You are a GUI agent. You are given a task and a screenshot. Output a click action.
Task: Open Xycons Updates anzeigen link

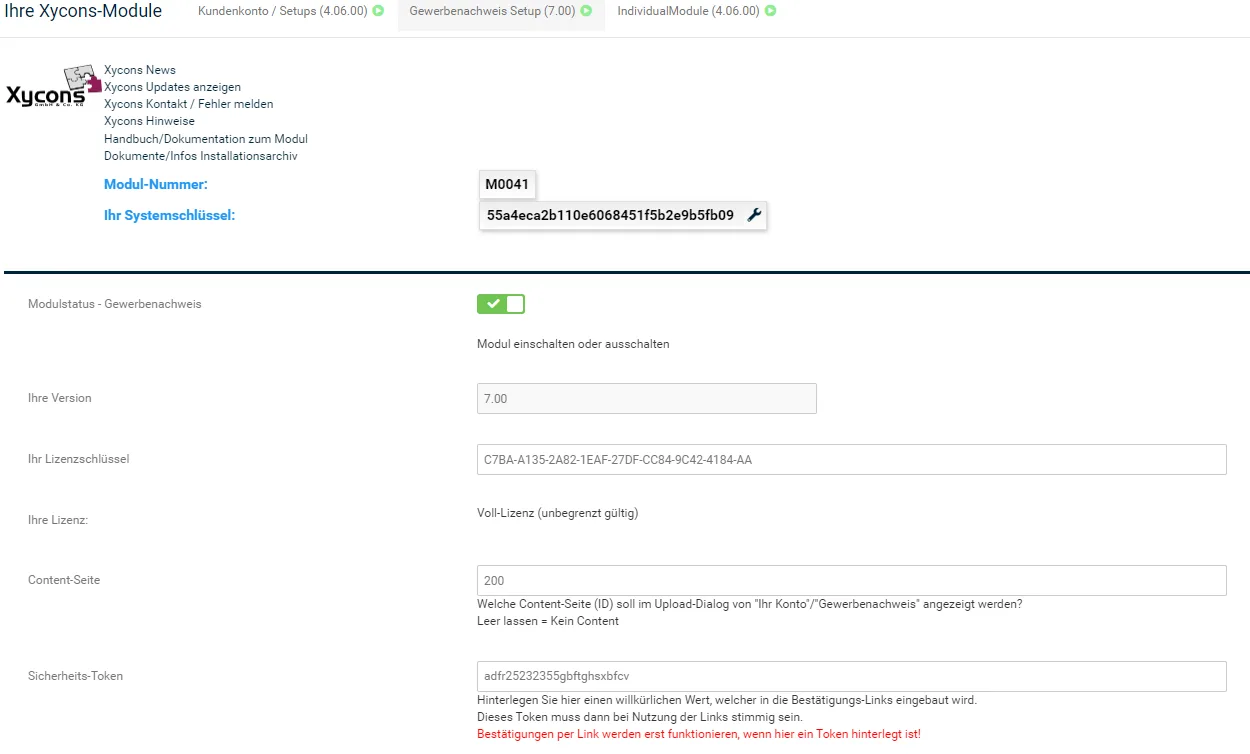point(172,87)
